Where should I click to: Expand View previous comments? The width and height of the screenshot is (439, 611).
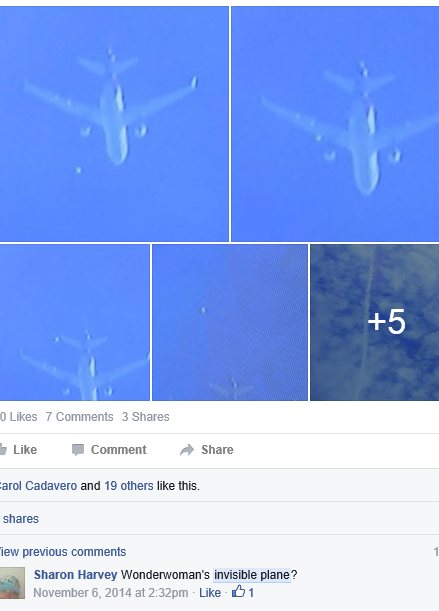63,552
